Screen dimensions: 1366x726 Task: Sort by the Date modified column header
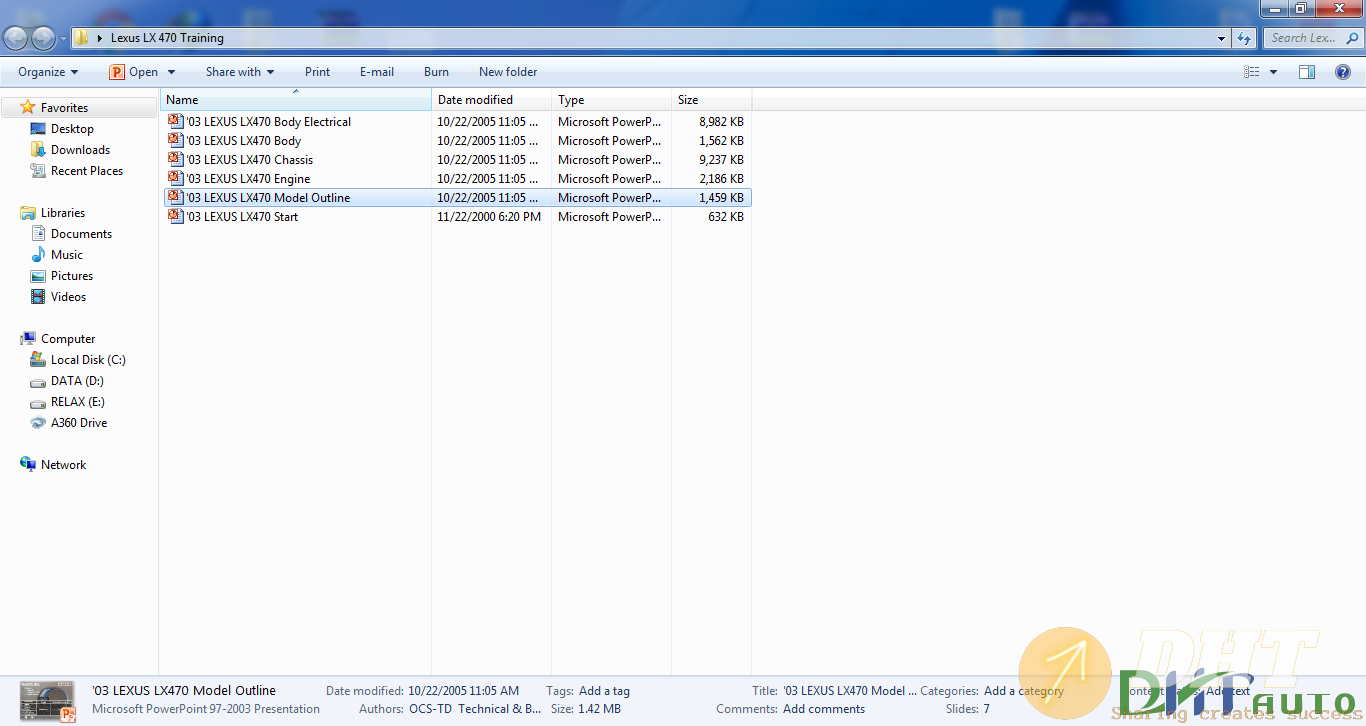[492, 100]
